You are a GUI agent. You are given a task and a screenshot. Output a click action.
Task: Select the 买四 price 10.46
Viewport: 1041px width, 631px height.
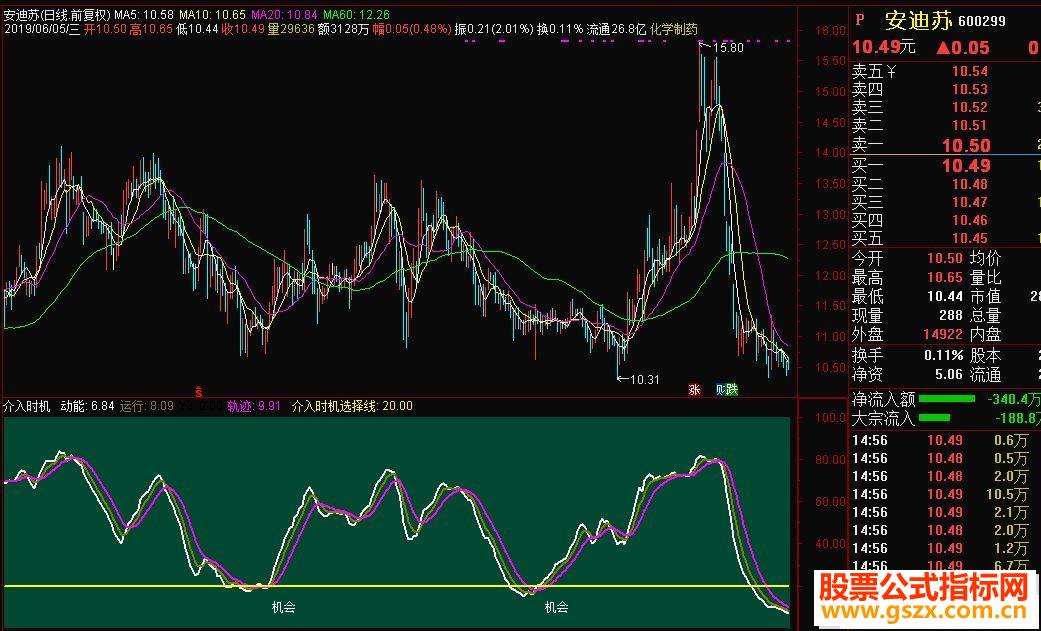click(970, 220)
